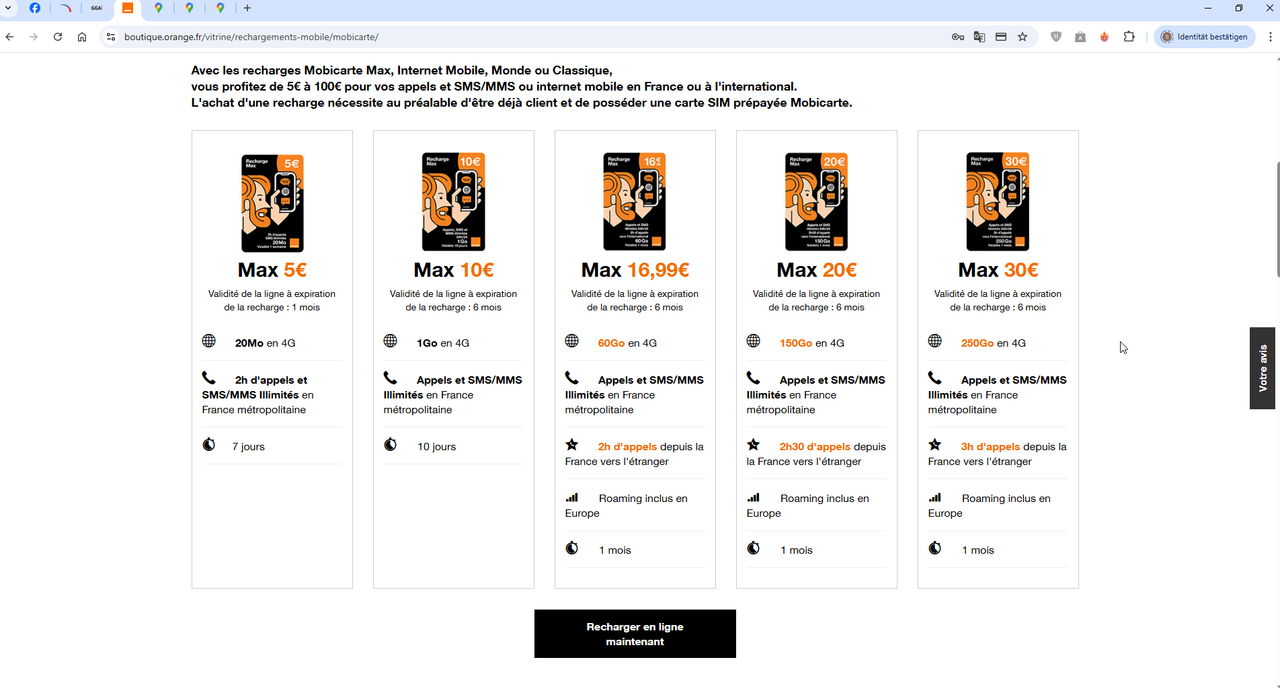Click the Identität bestätigen profile button
Viewport: 1280px width, 688px height.
1205,37
